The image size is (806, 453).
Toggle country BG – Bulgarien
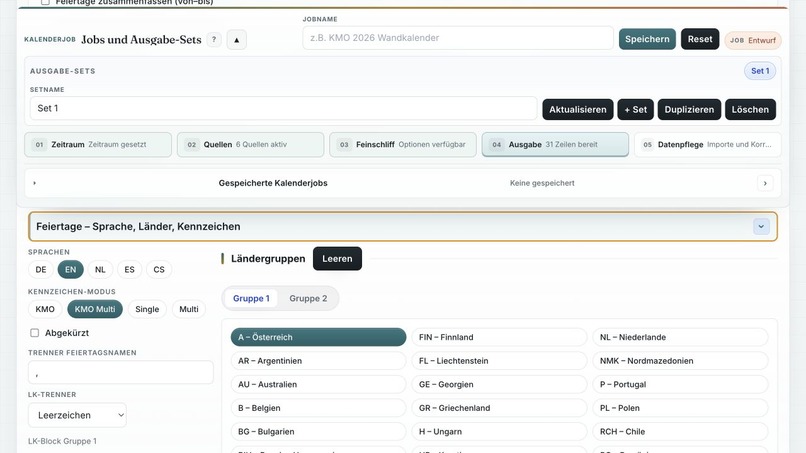(x=318, y=432)
